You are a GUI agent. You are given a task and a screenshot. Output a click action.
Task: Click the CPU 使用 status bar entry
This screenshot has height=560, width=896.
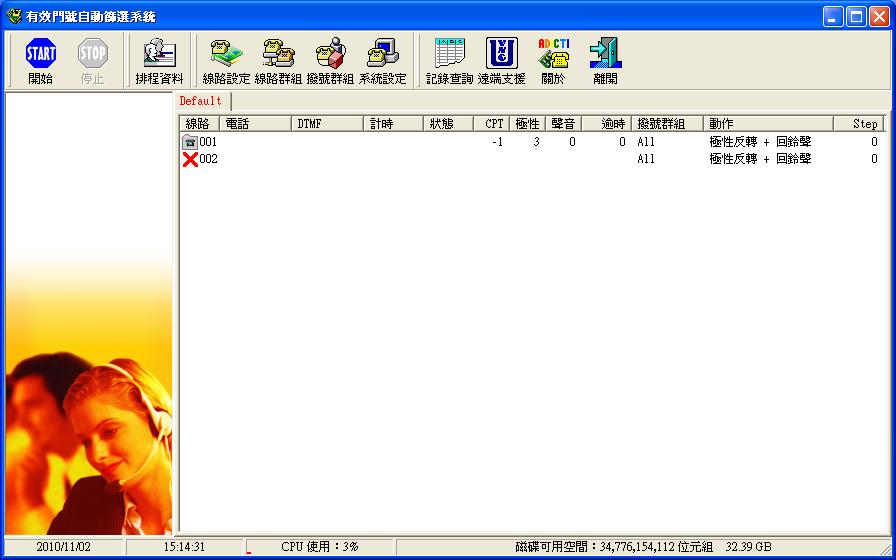pyautogui.click(x=319, y=547)
